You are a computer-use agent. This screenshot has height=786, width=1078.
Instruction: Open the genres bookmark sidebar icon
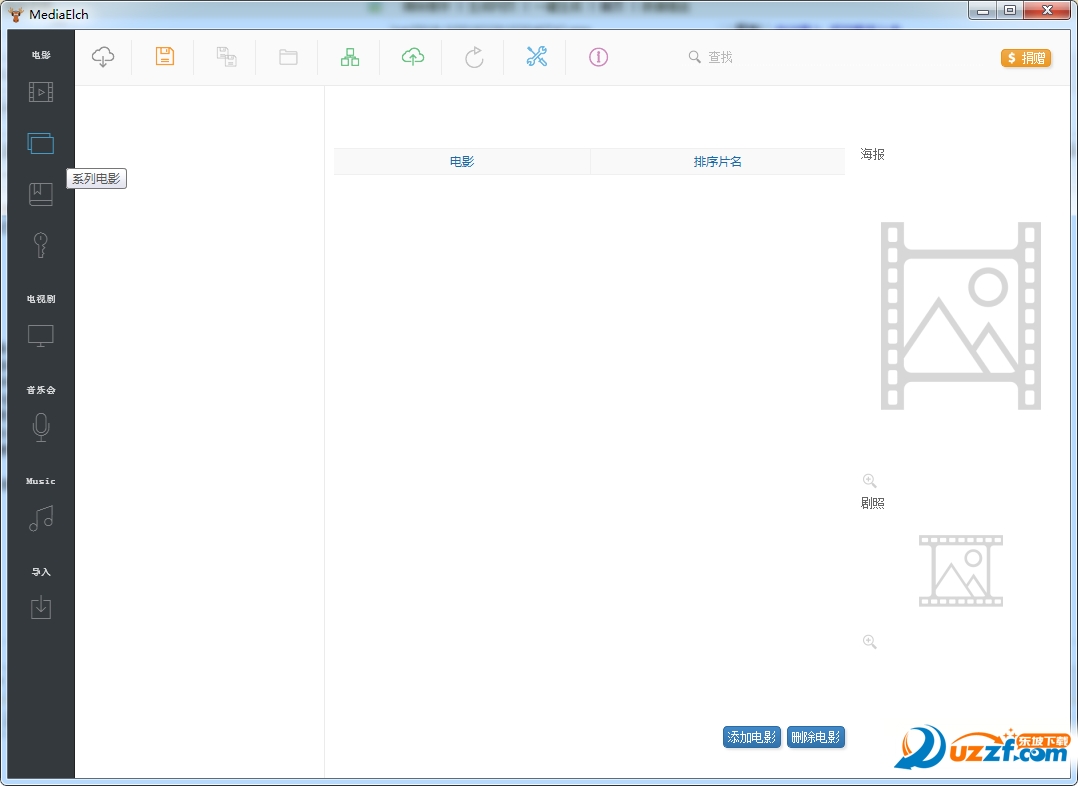pyautogui.click(x=41, y=194)
